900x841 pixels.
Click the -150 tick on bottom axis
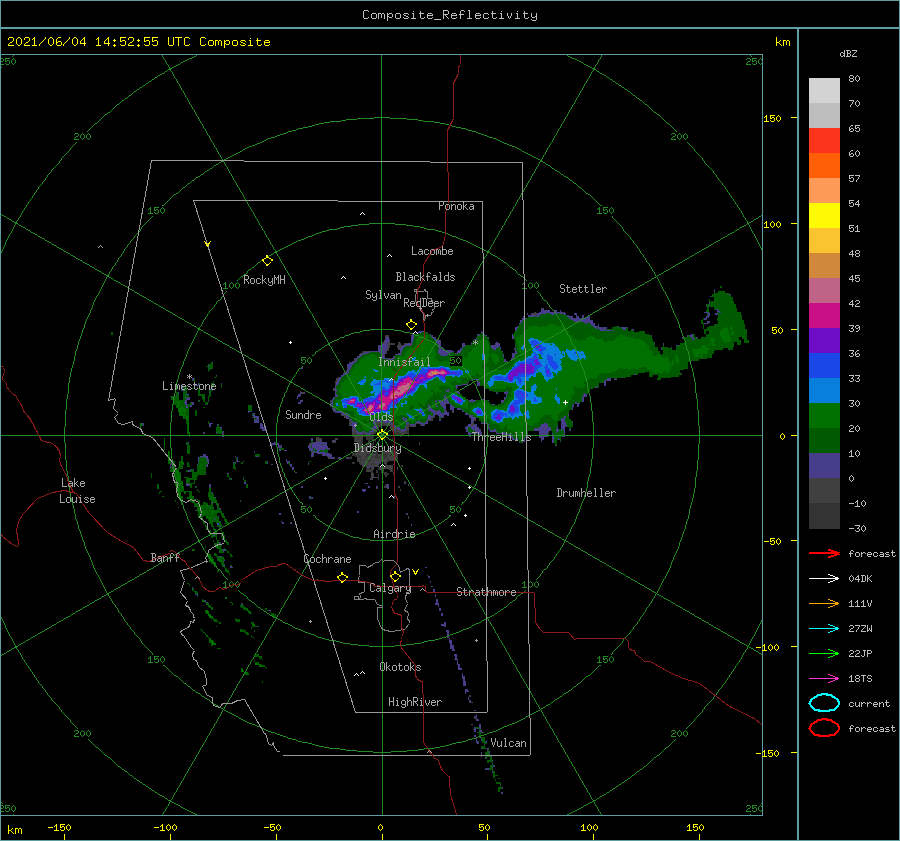pos(59,827)
